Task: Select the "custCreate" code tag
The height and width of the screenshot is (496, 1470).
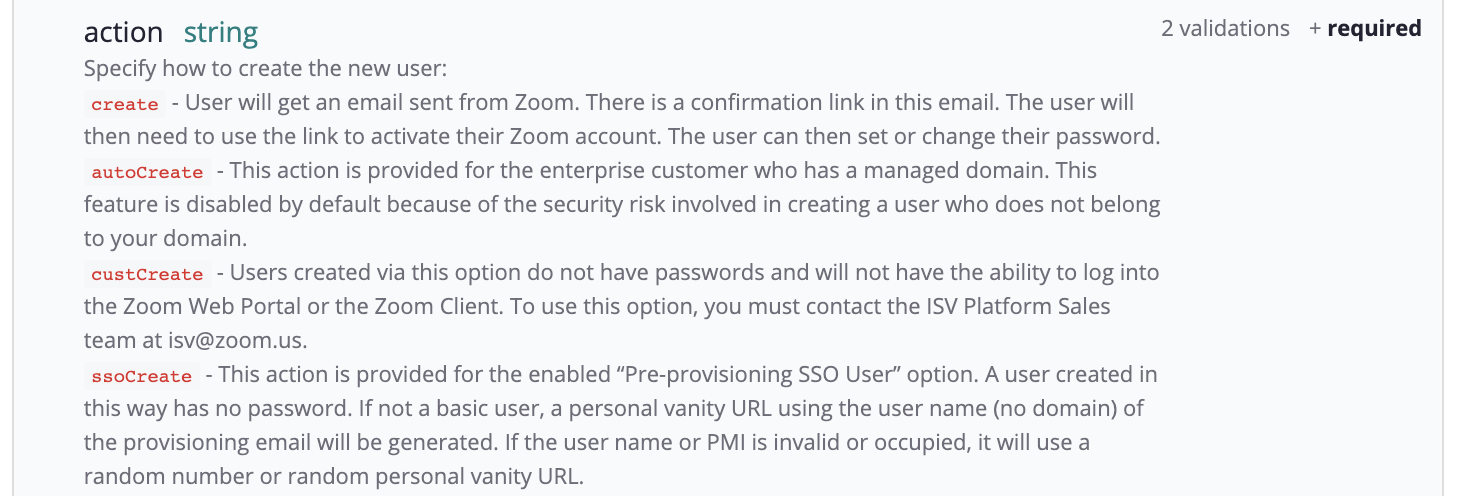Action: [x=147, y=274]
